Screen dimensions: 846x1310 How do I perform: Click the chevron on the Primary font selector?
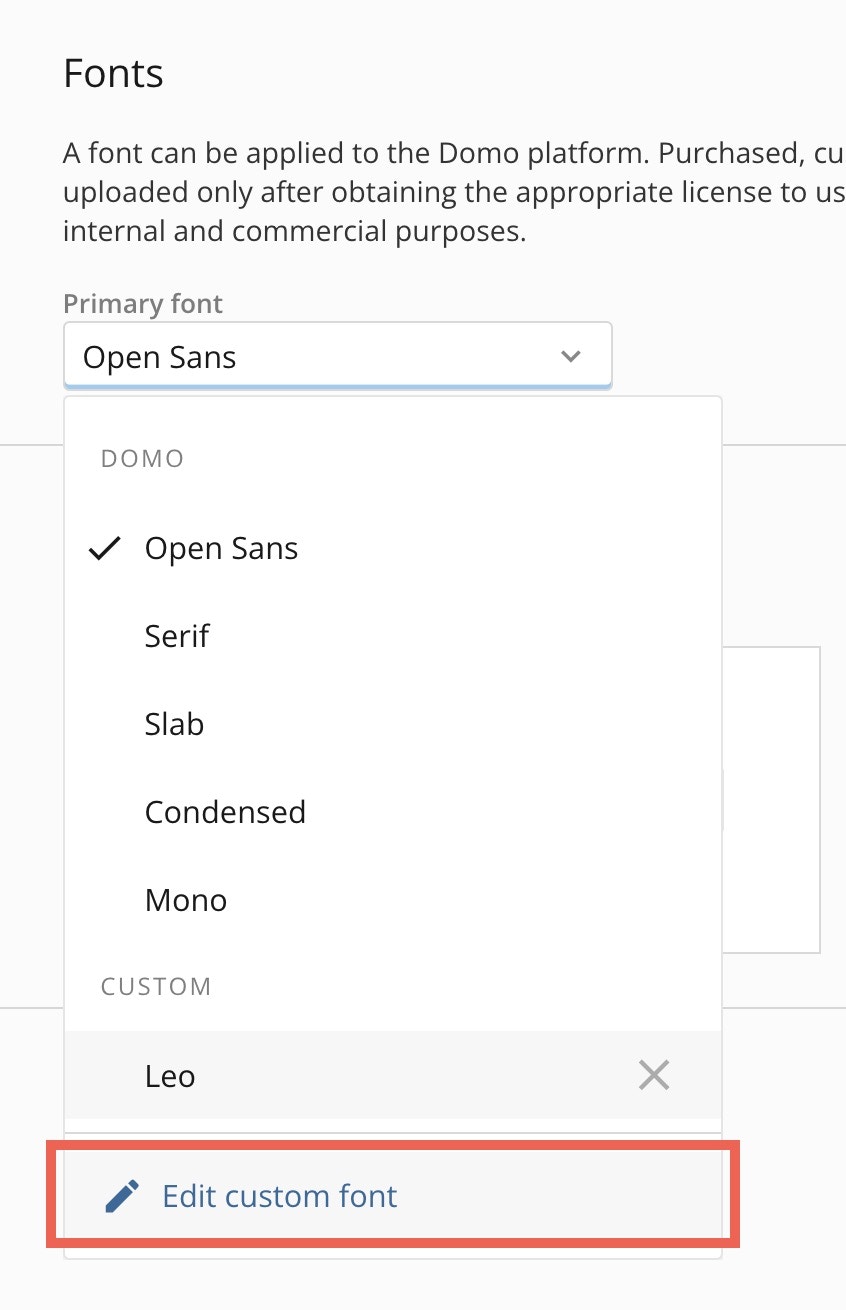tap(569, 355)
